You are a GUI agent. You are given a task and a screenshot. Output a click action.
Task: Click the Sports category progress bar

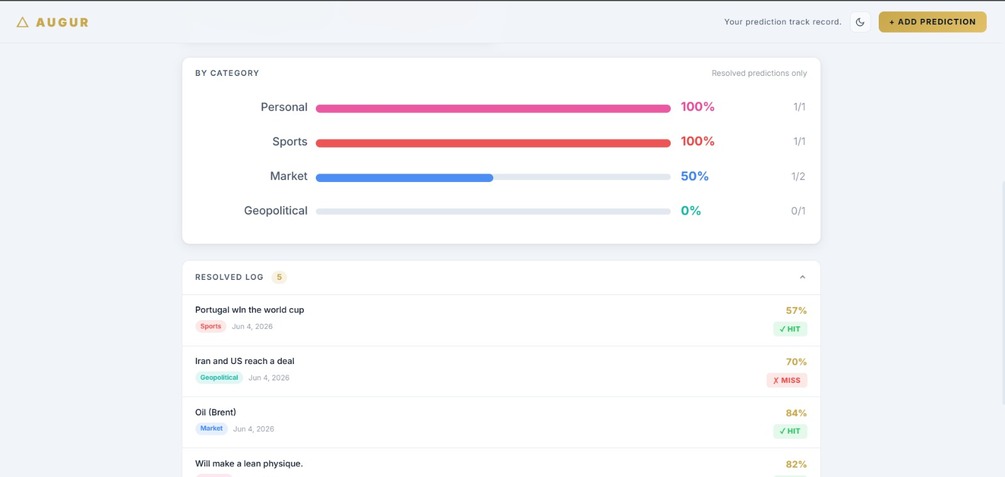(493, 143)
